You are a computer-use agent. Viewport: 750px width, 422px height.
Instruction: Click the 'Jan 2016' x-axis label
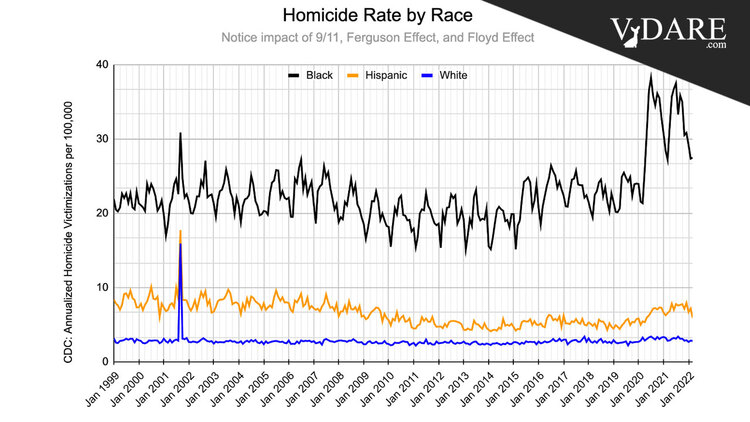pyautogui.click(x=527, y=388)
